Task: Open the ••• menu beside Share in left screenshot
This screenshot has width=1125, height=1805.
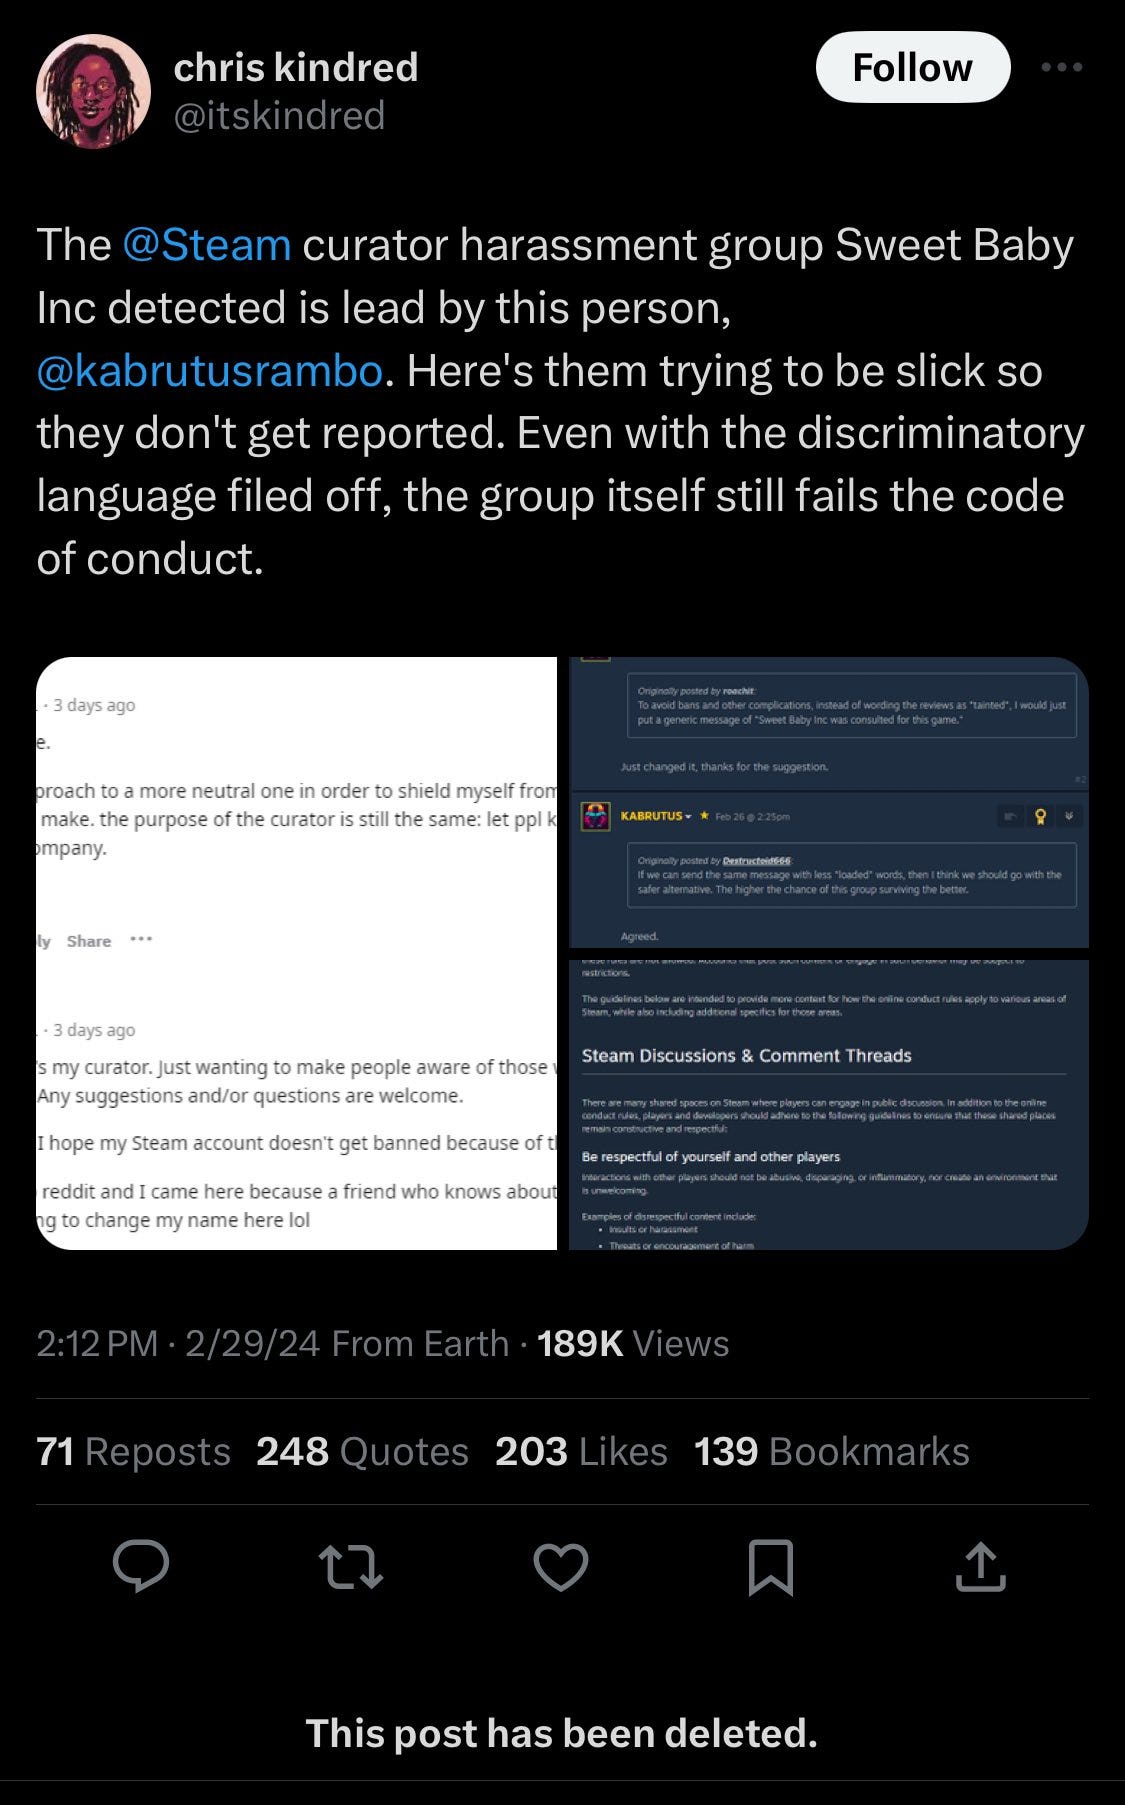Action: 140,940
